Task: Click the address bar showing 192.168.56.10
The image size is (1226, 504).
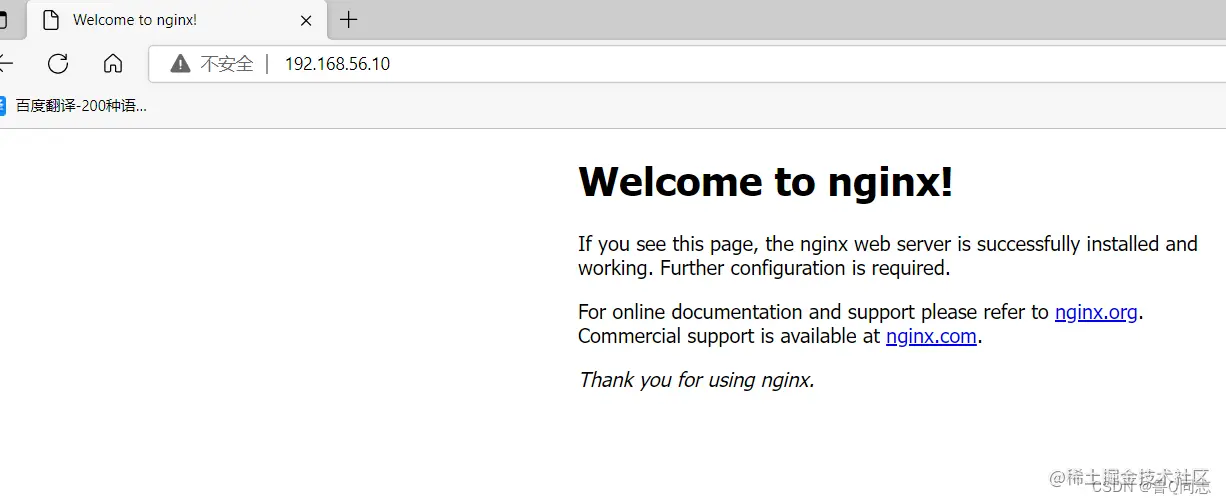Action: 688,64
